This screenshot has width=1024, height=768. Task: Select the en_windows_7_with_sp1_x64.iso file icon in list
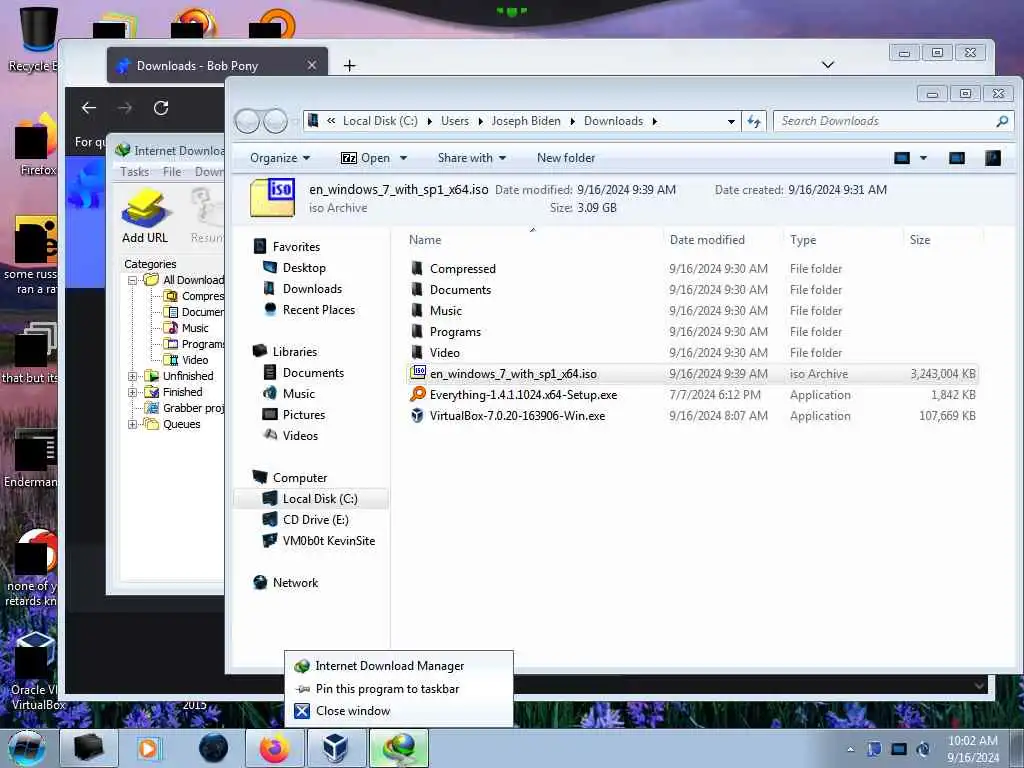[x=418, y=374]
